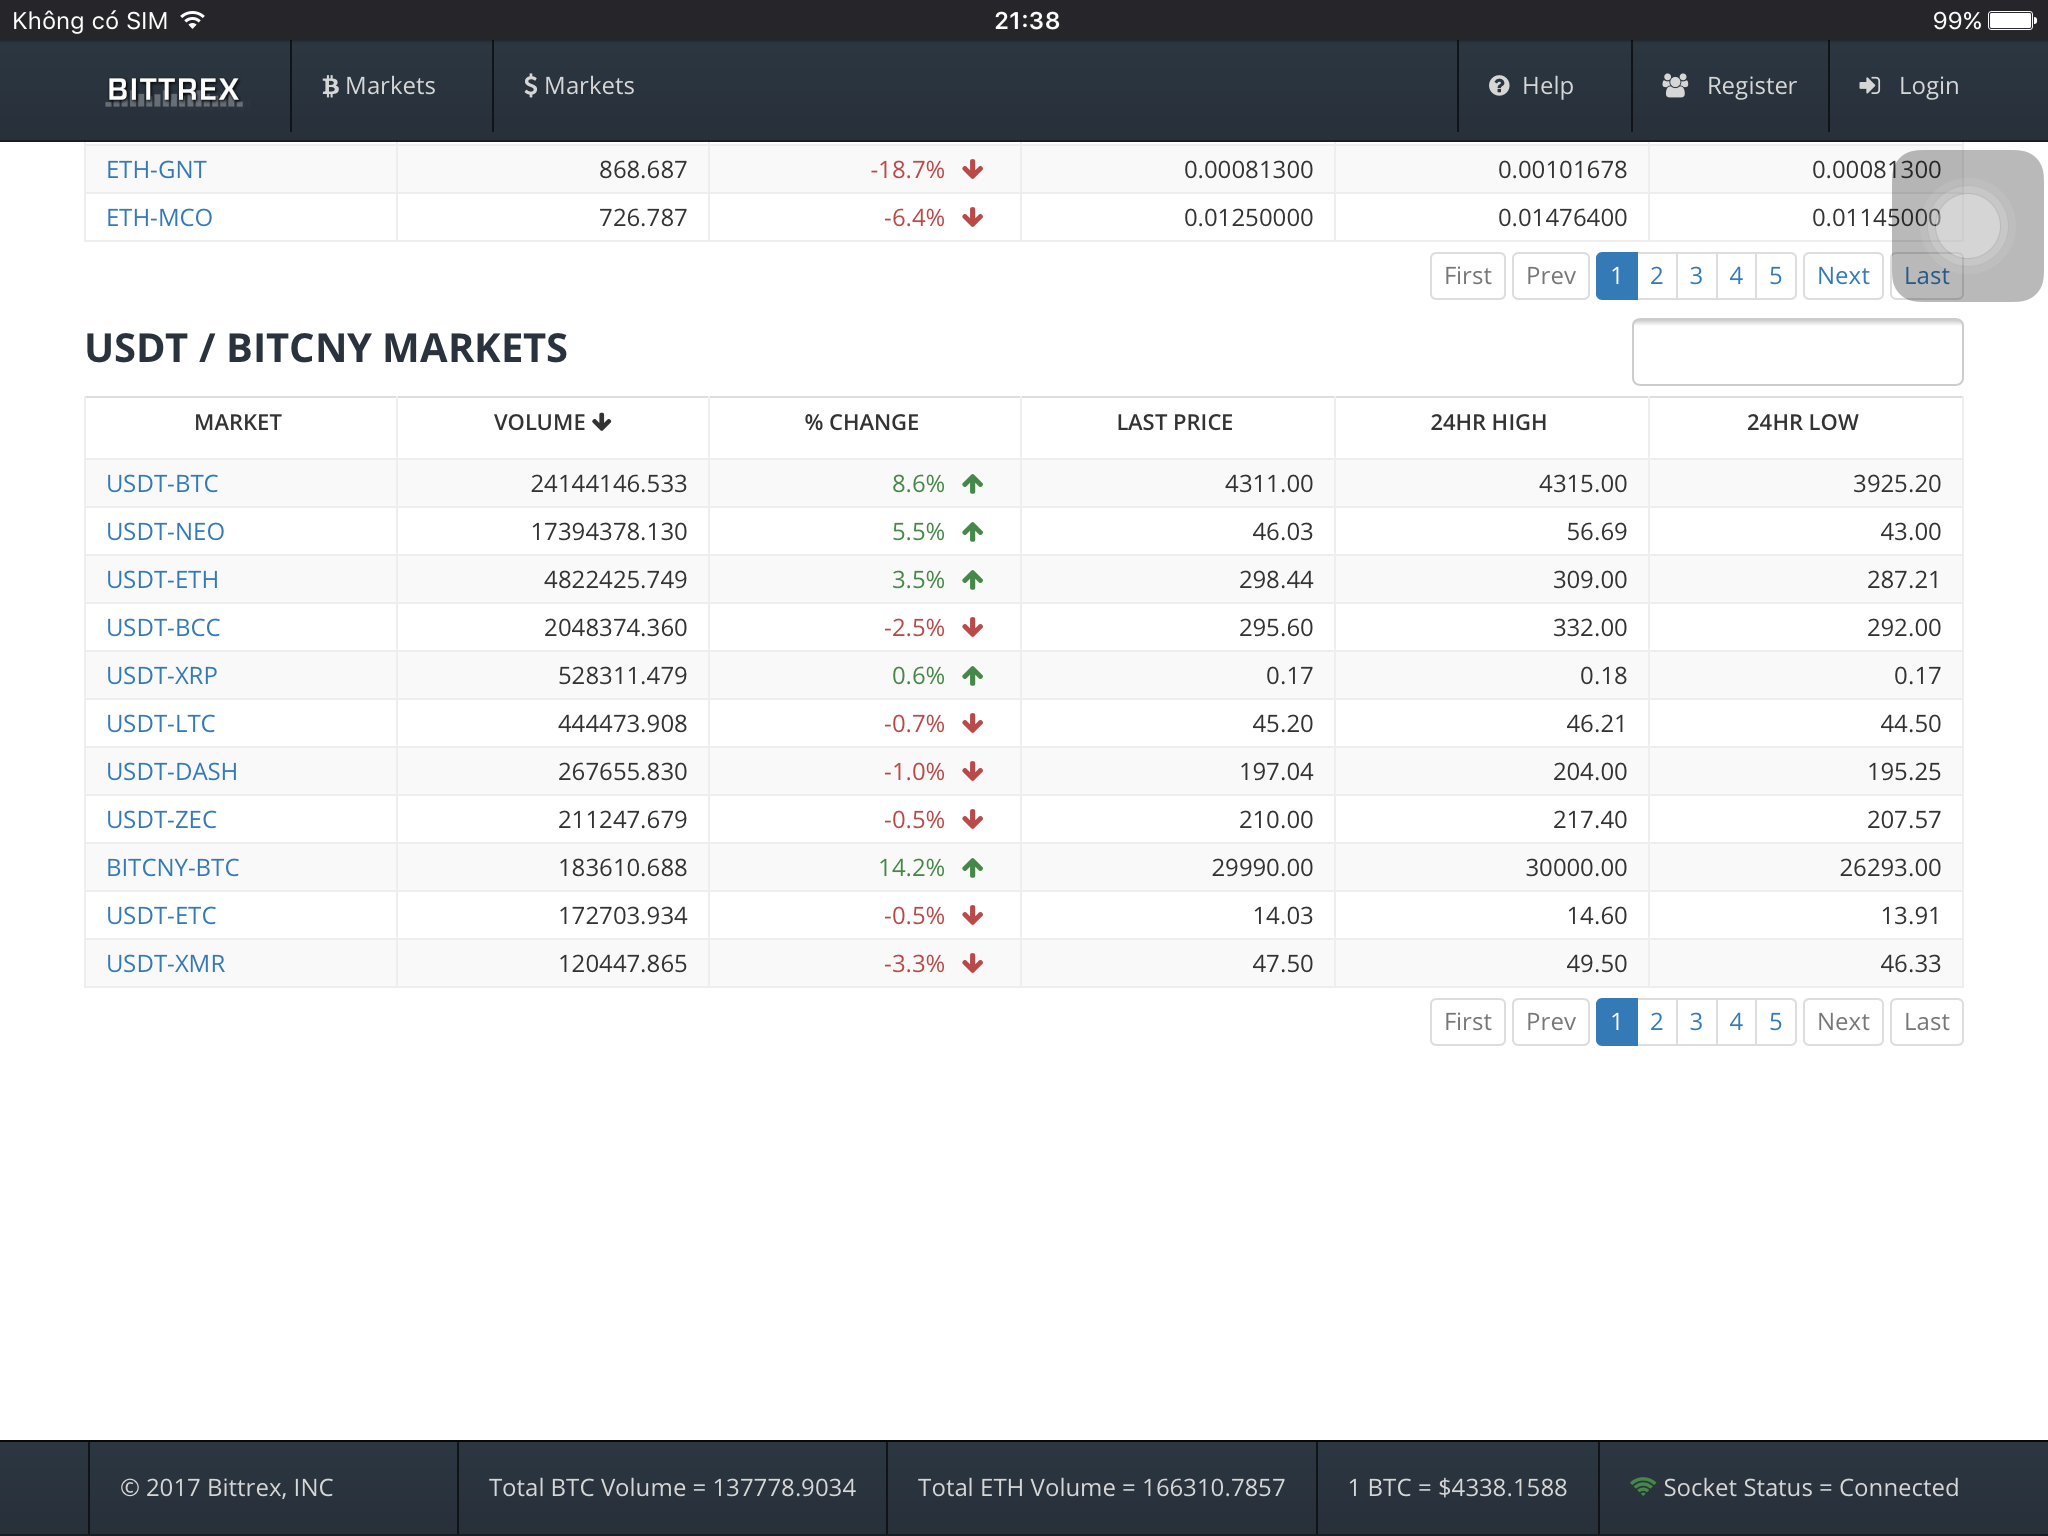The width and height of the screenshot is (2048, 1536).
Task: Click the red down arrow for USDT-BCC
Action: click(x=973, y=628)
